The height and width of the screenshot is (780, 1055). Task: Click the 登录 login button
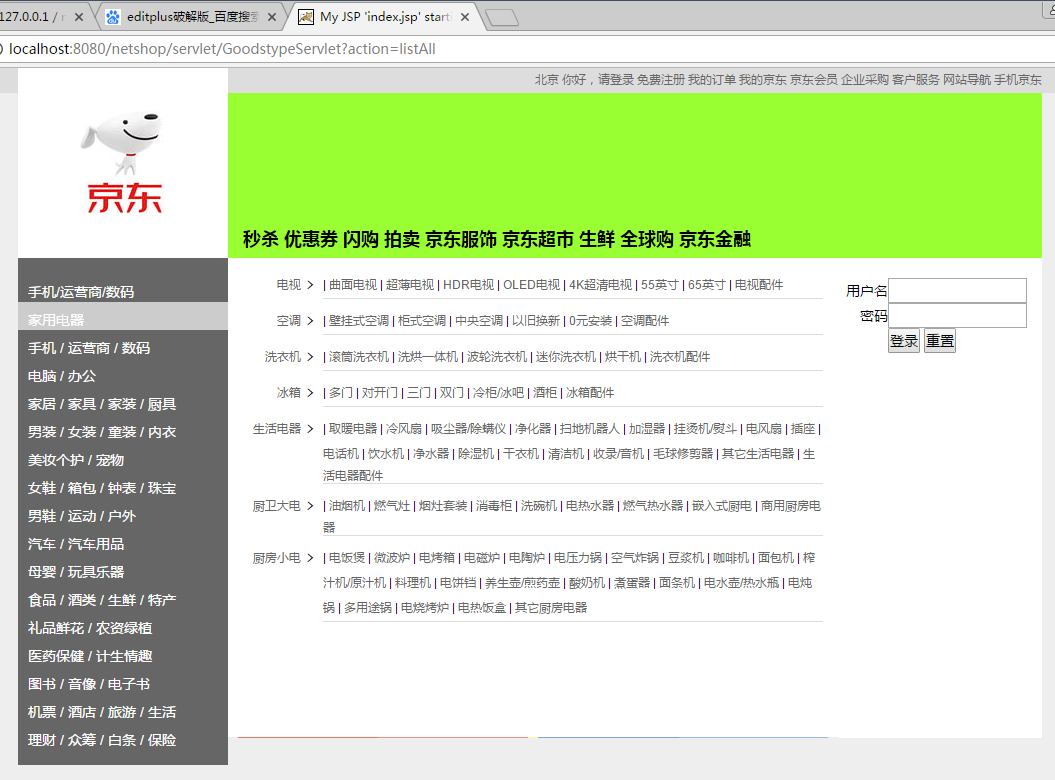coord(904,341)
